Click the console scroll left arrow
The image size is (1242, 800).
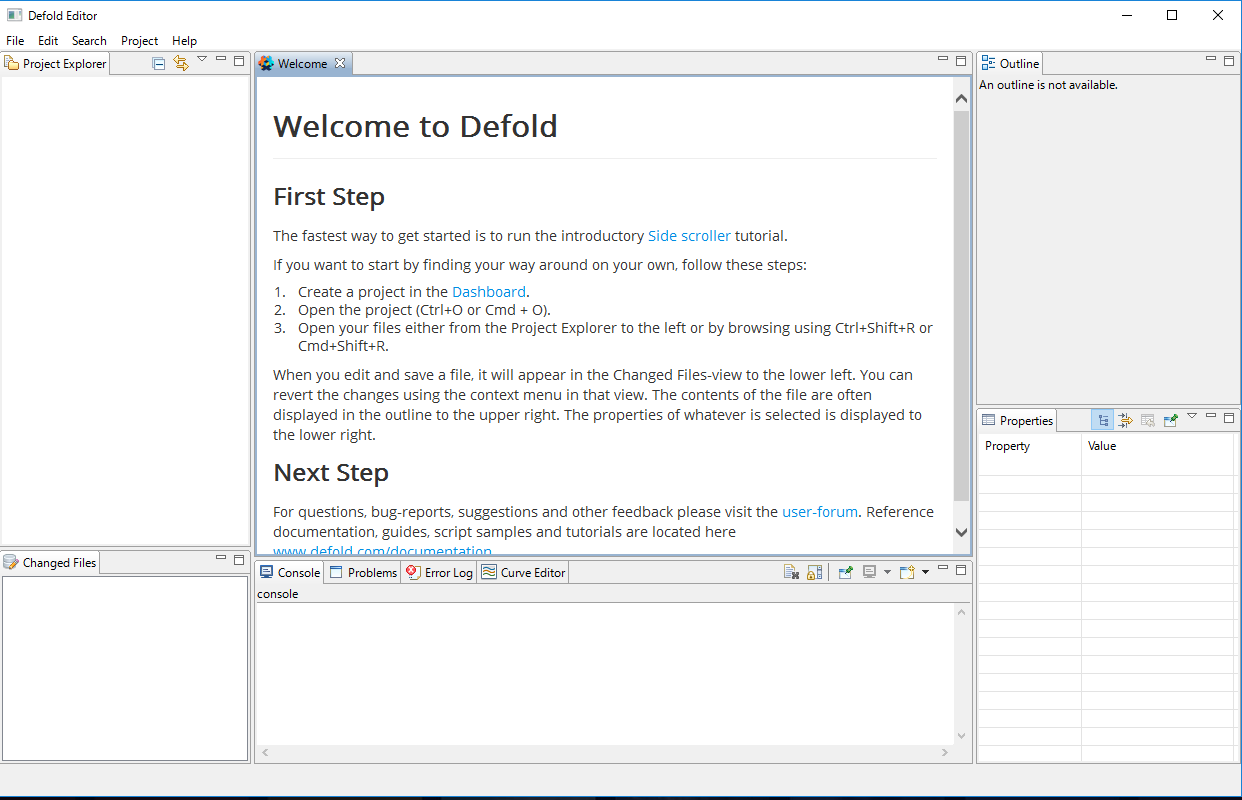click(x=265, y=752)
